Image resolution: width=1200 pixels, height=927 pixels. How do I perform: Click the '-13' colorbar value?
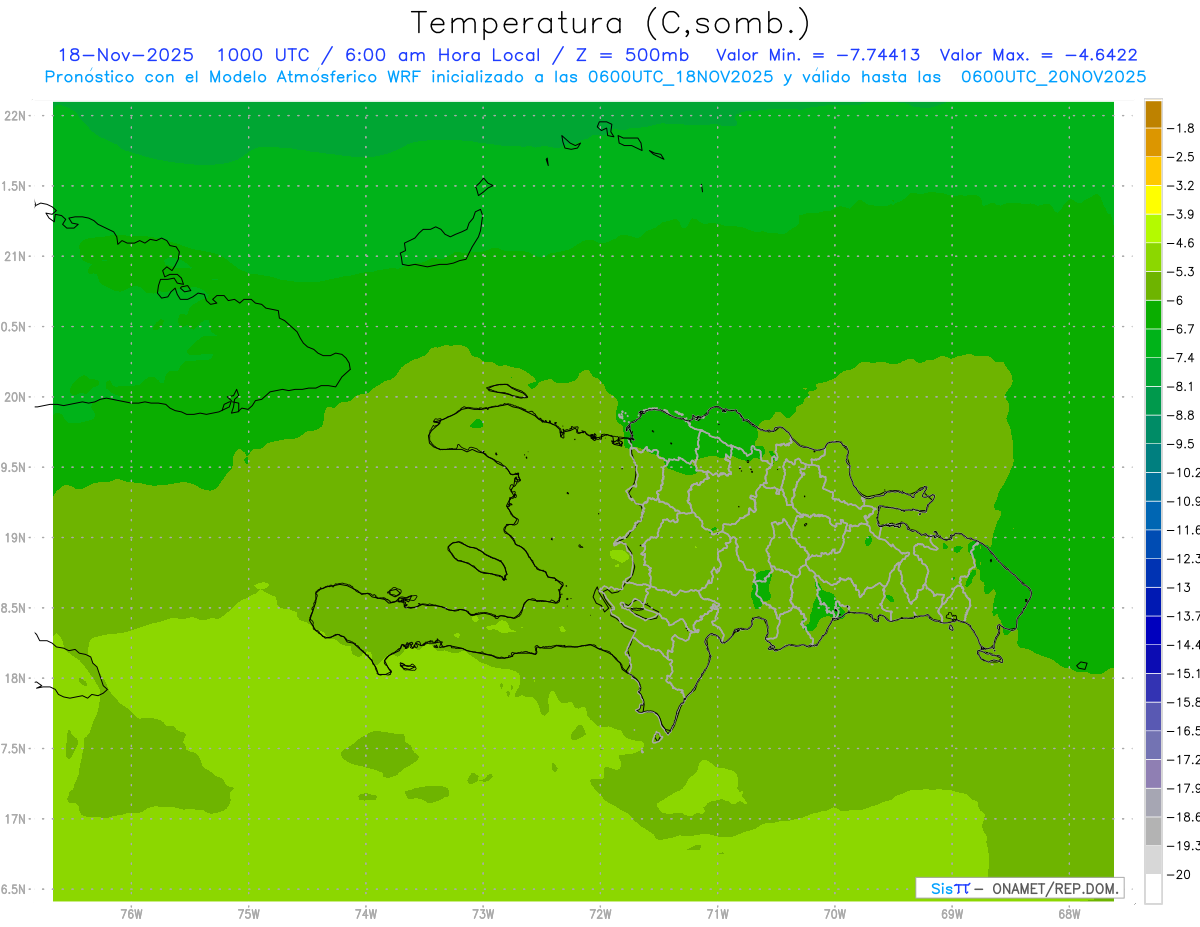(1180, 587)
